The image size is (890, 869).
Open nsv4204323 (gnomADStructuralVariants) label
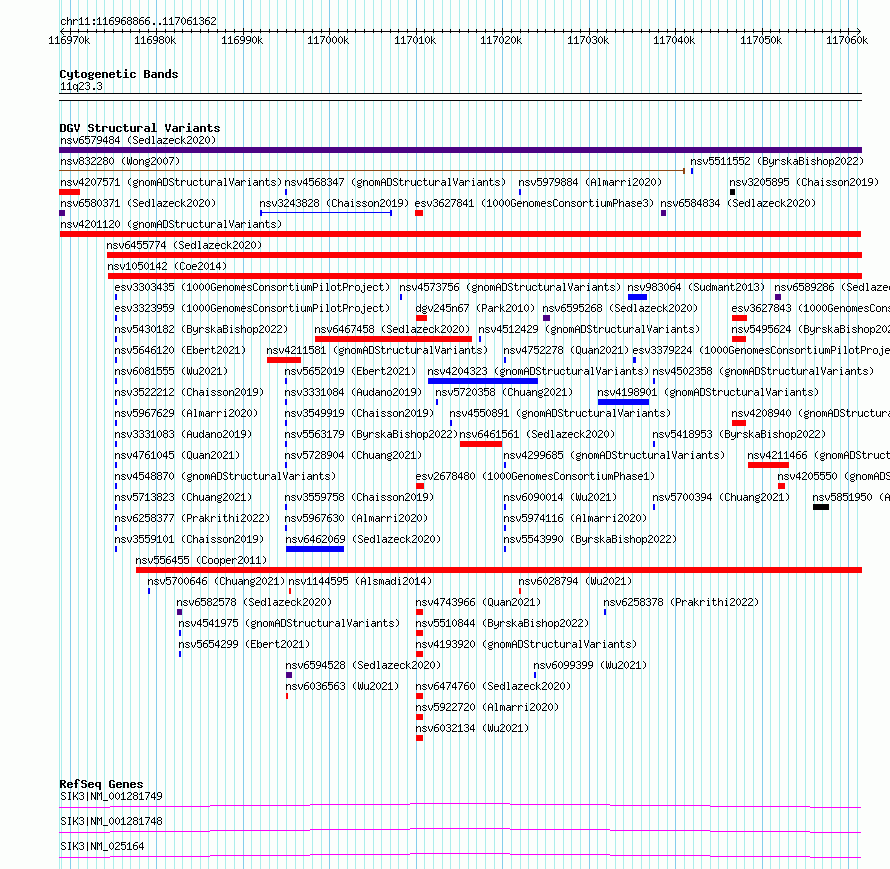pos(538,371)
